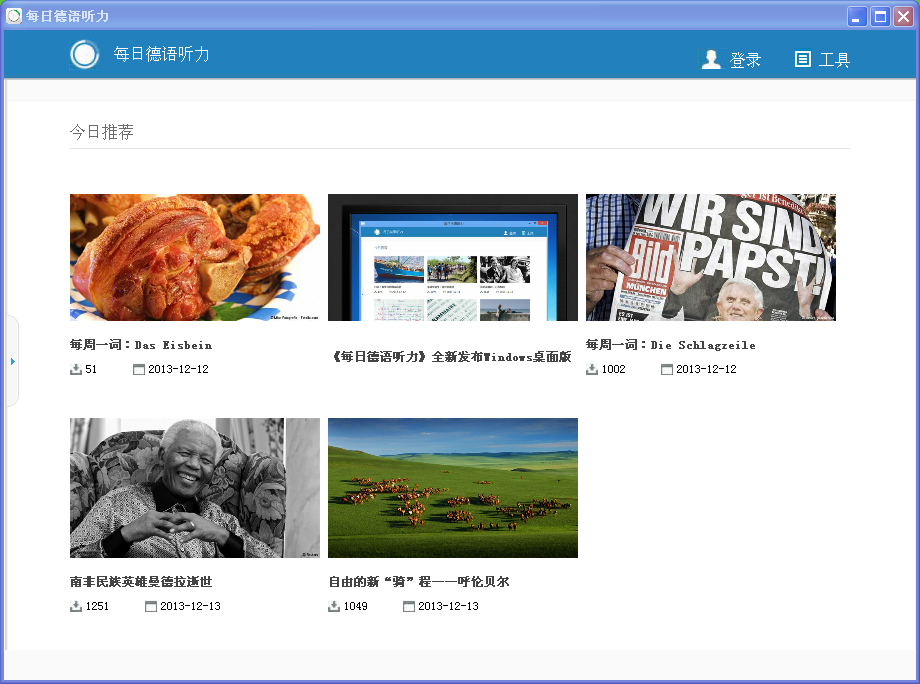Click the 工具 toolbox icon at top right

point(801,59)
